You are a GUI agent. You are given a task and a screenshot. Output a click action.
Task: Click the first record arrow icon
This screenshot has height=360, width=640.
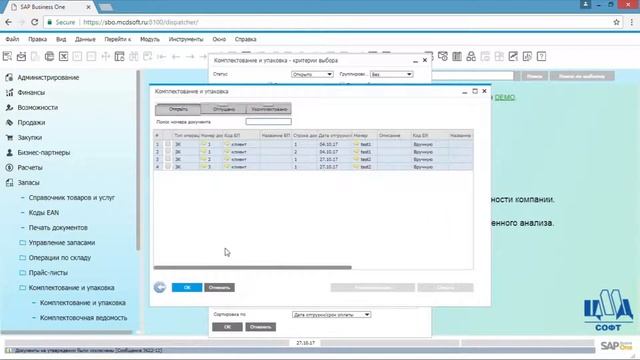click(x=162, y=56)
